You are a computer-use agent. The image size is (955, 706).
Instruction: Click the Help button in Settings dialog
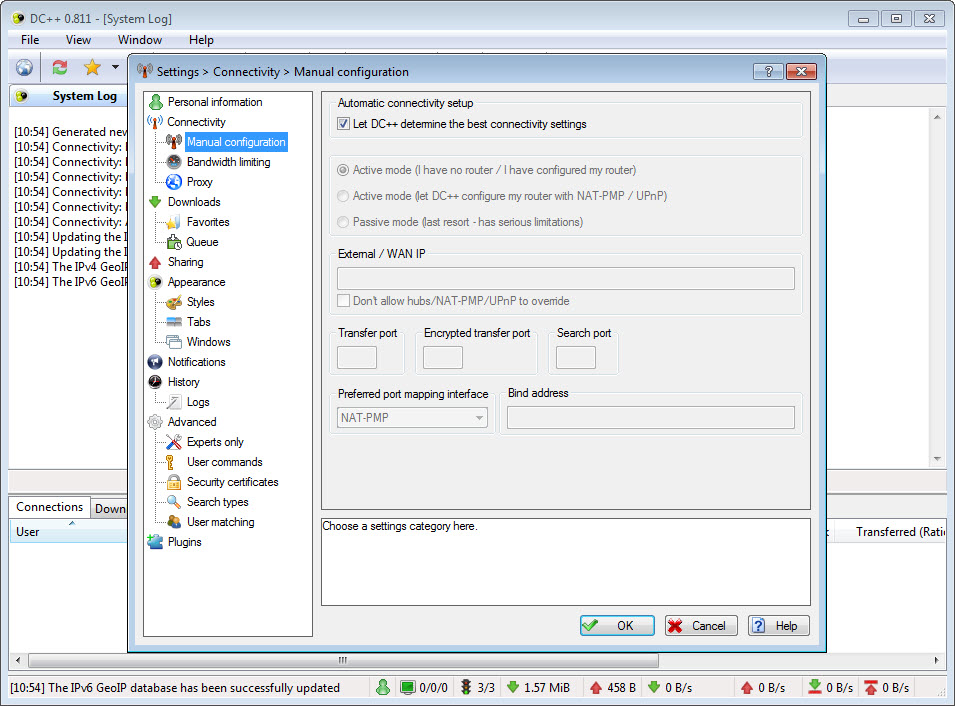778,626
